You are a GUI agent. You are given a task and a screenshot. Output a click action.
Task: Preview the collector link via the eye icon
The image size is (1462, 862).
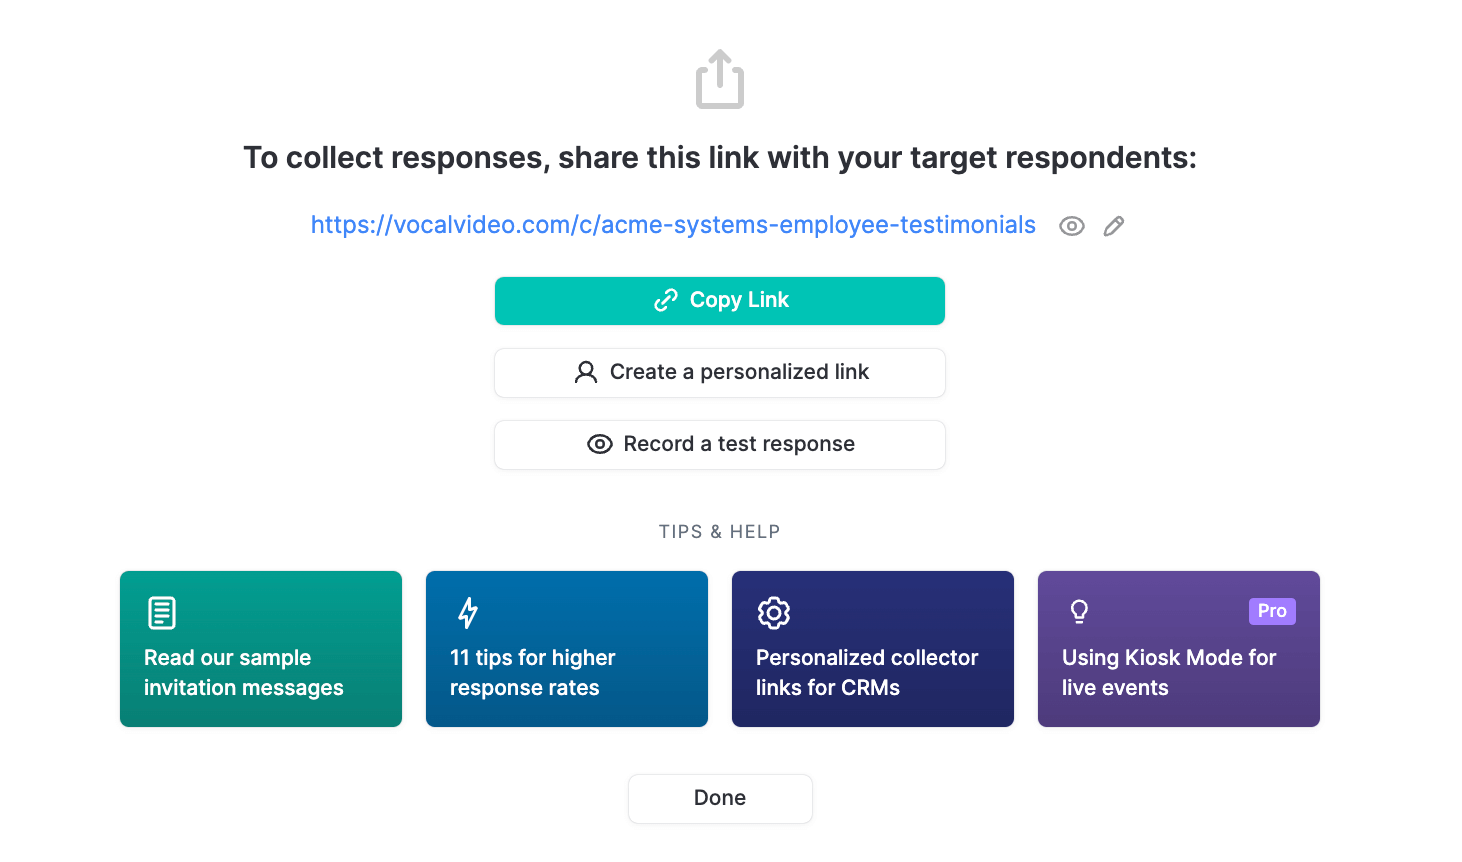tap(1071, 226)
